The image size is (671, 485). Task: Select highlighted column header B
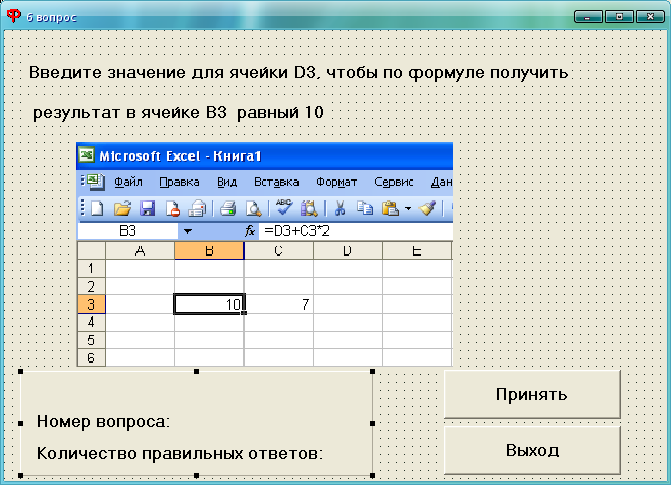(x=209, y=251)
